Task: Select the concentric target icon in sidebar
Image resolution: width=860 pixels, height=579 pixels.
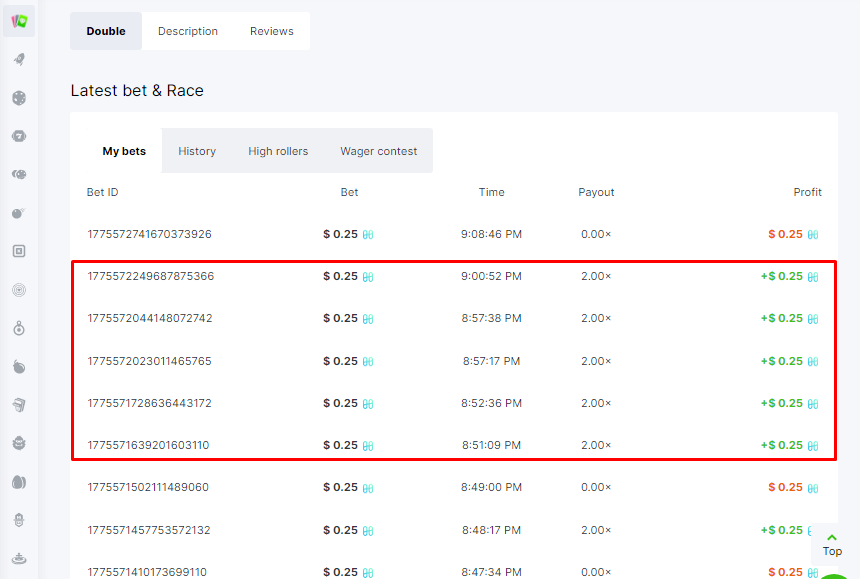Action: [19, 290]
